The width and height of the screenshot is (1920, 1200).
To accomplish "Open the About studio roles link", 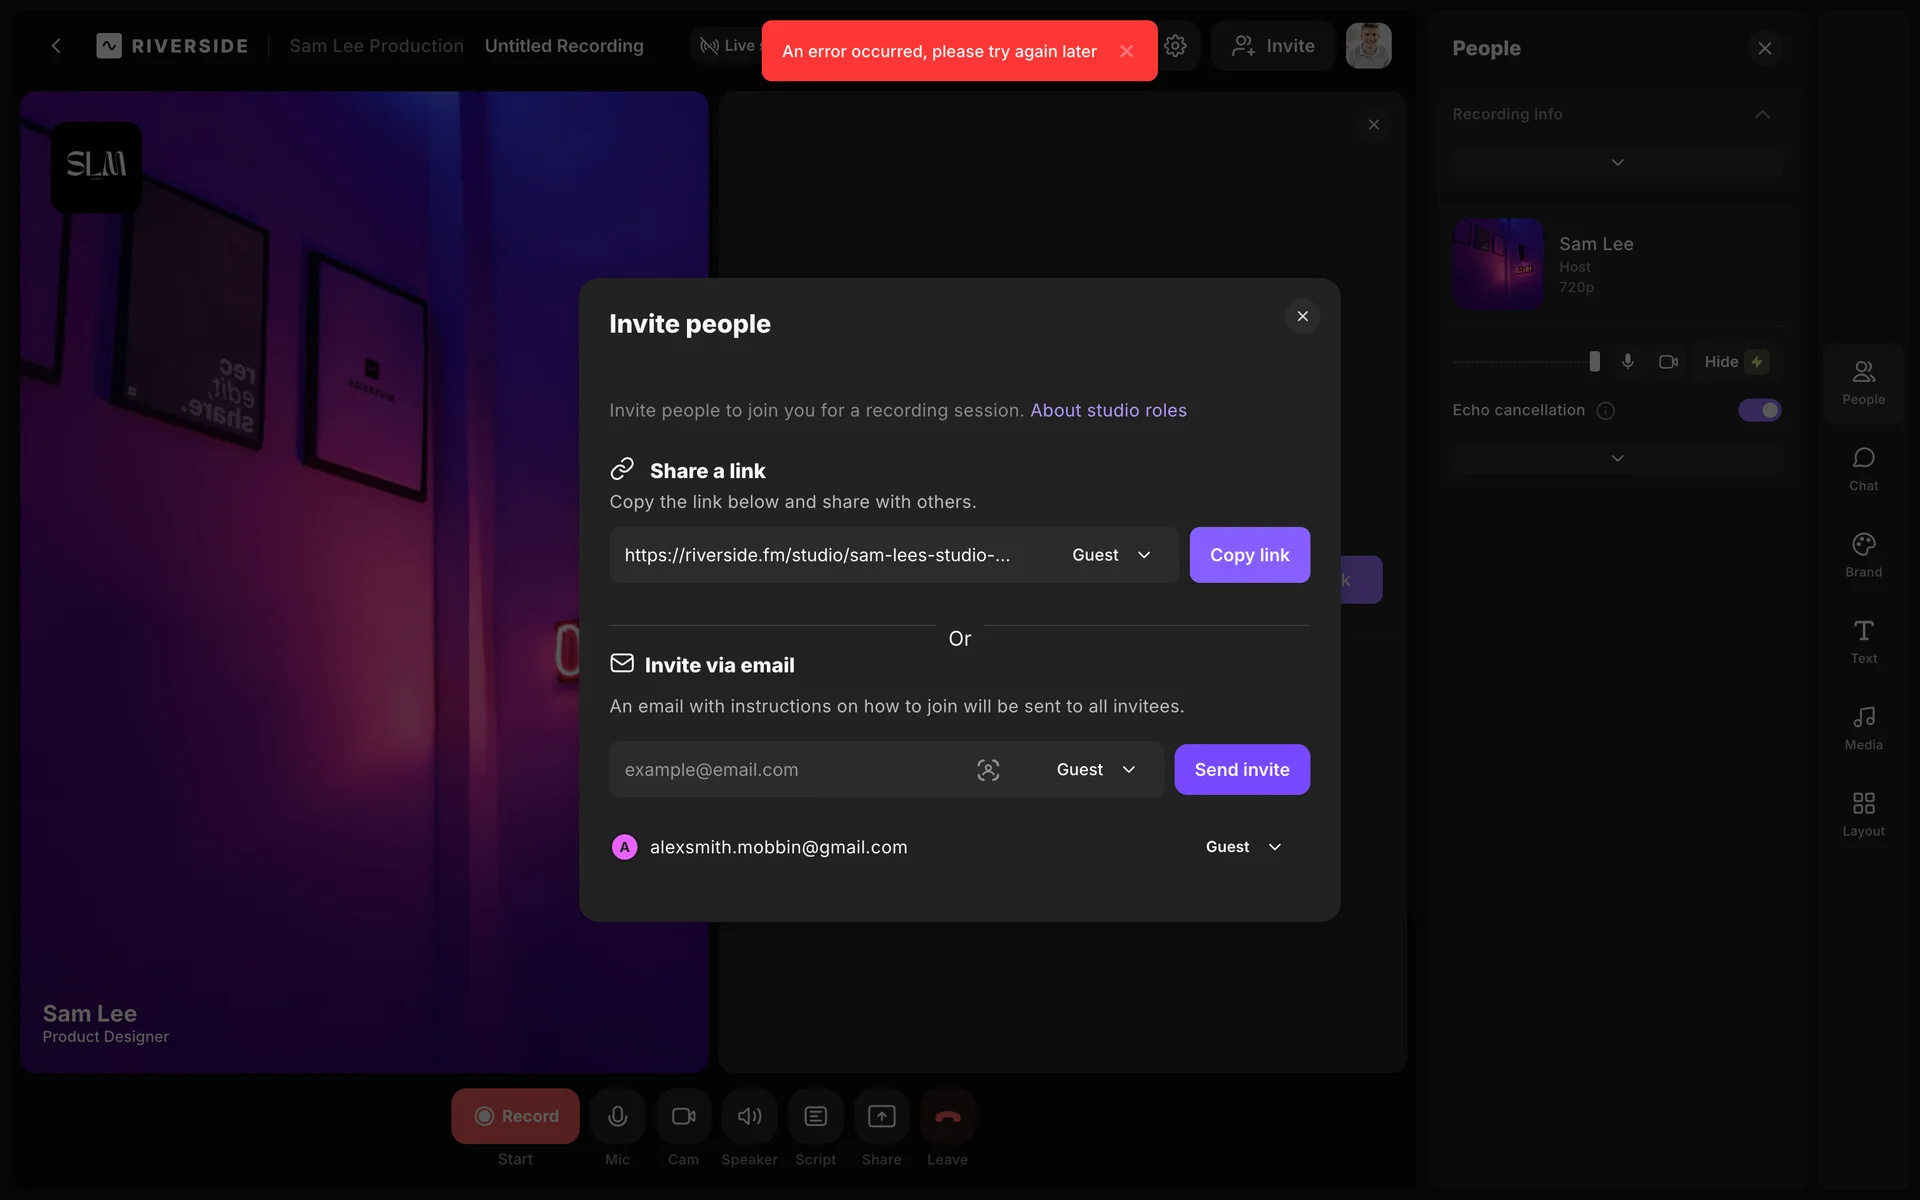I will coord(1108,410).
